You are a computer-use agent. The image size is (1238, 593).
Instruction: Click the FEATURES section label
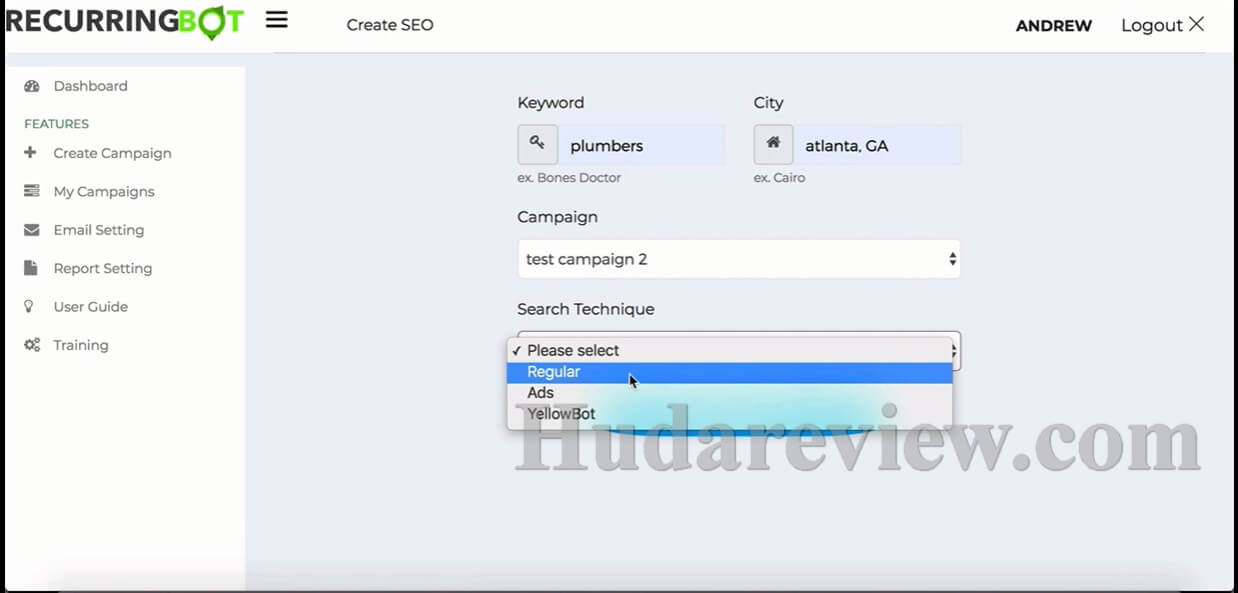[x=56, y=124]
